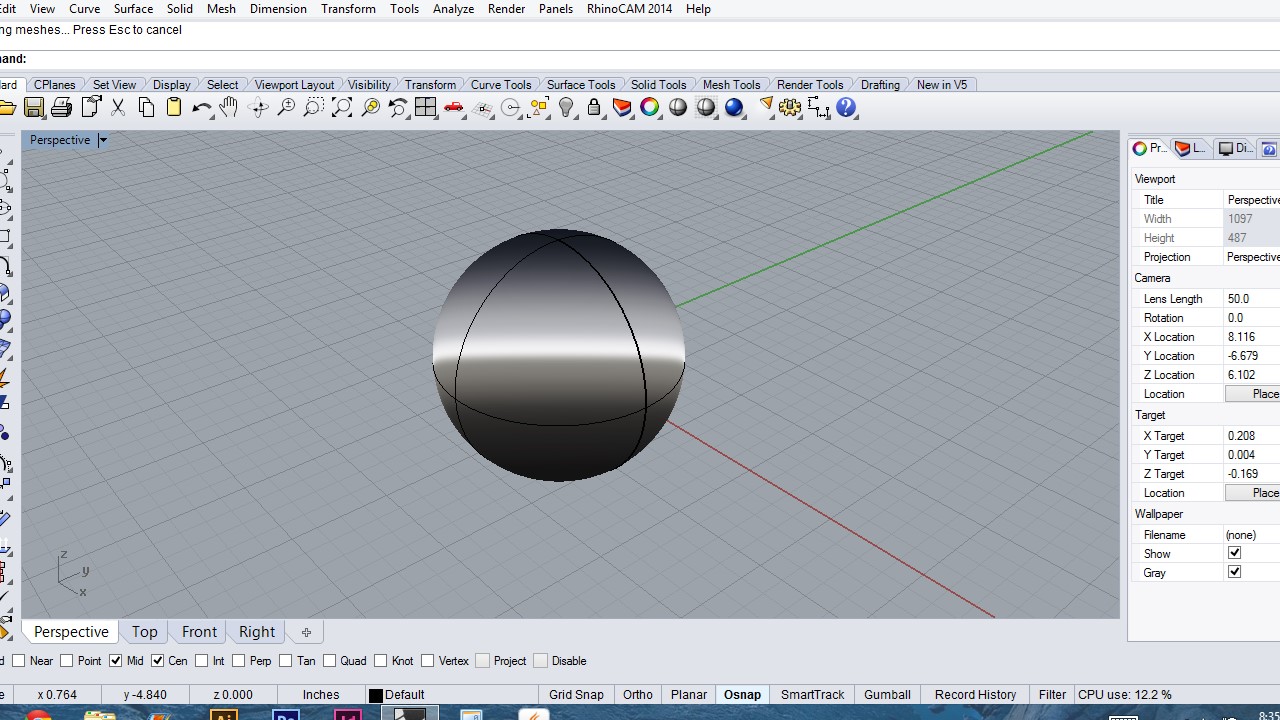This screenshot has width=1280, height=720.
Task: Click the Four Viewports grid icon
Action: point(426,108)
